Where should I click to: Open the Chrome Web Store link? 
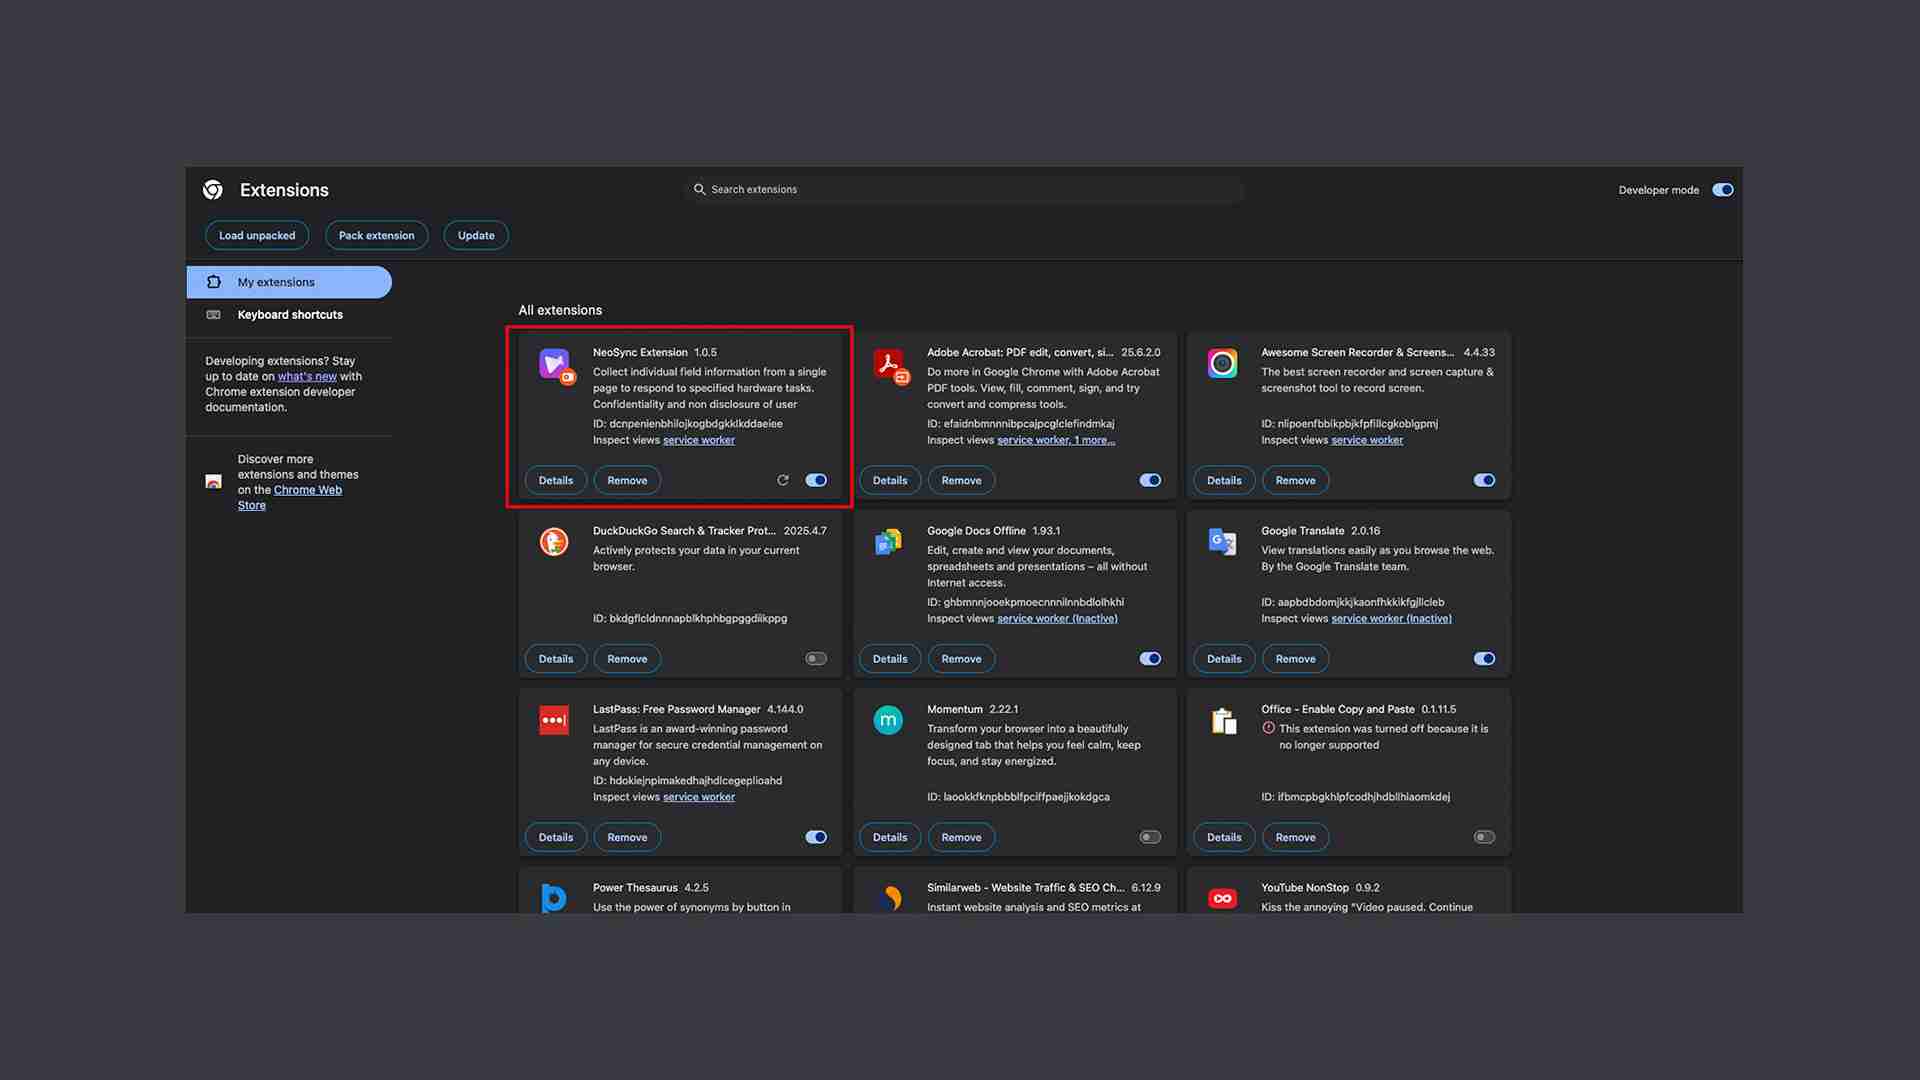click(x=308, y=490)
